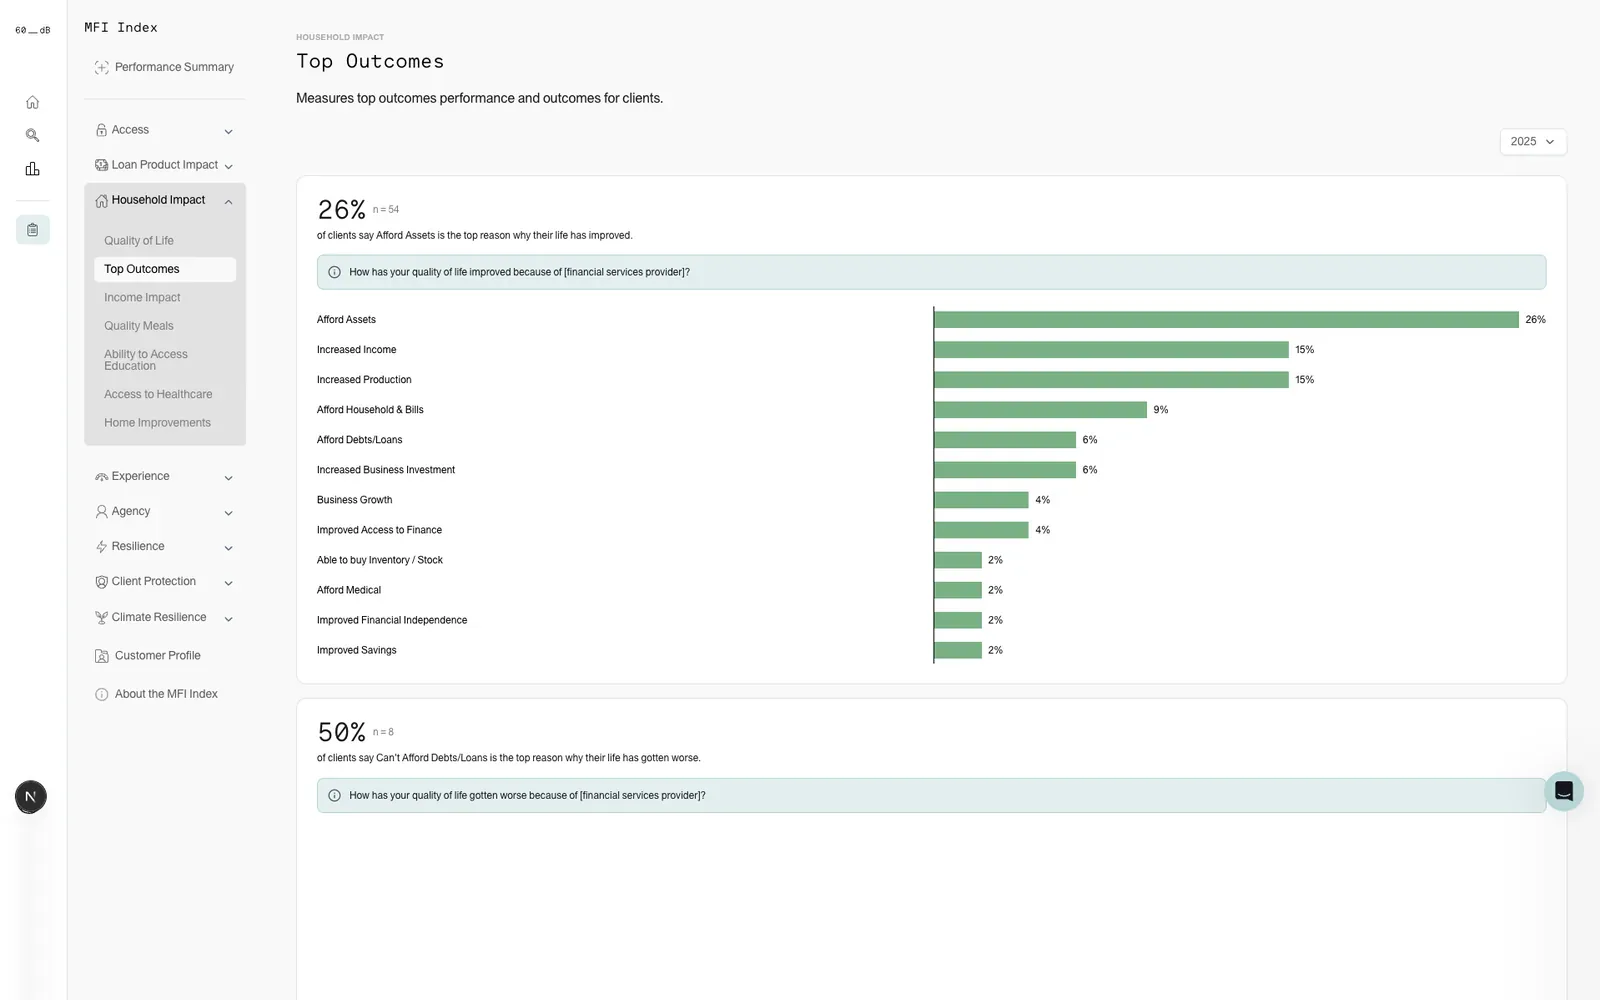Expand the Climate Resilience chevron
The image size is (1600, 1000).
[x=228, y=619]
